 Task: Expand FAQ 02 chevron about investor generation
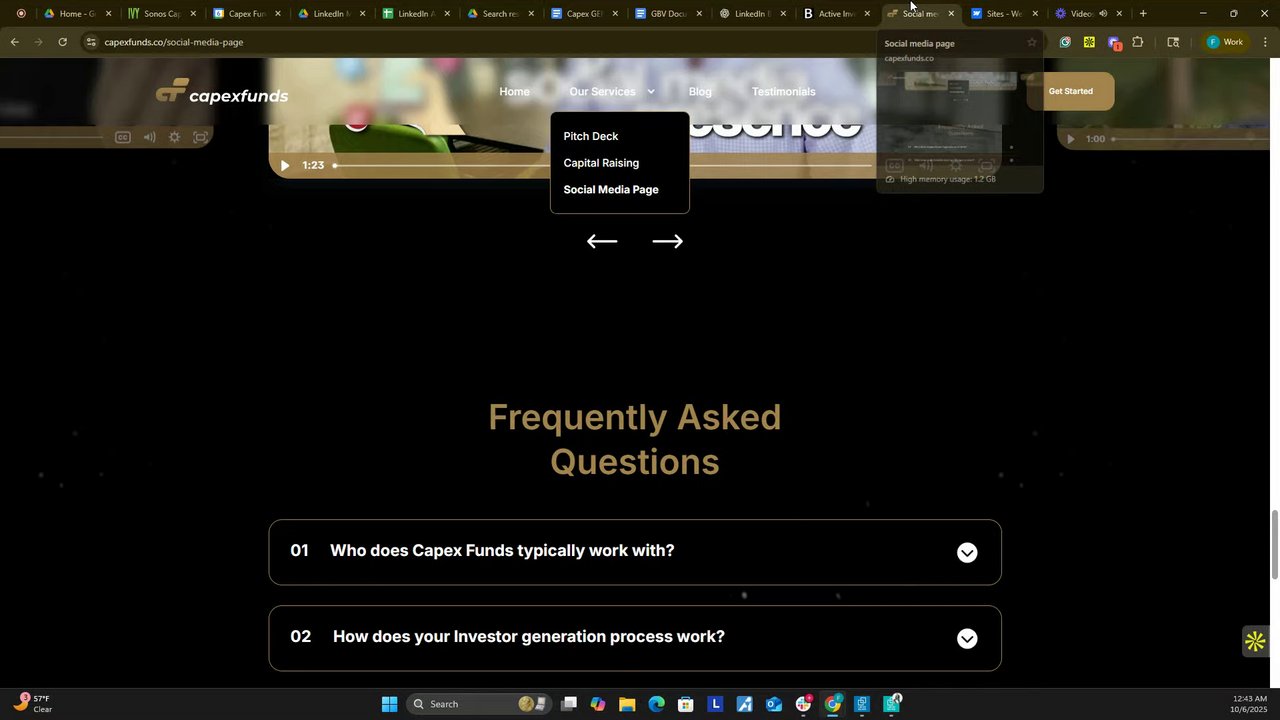967,639
